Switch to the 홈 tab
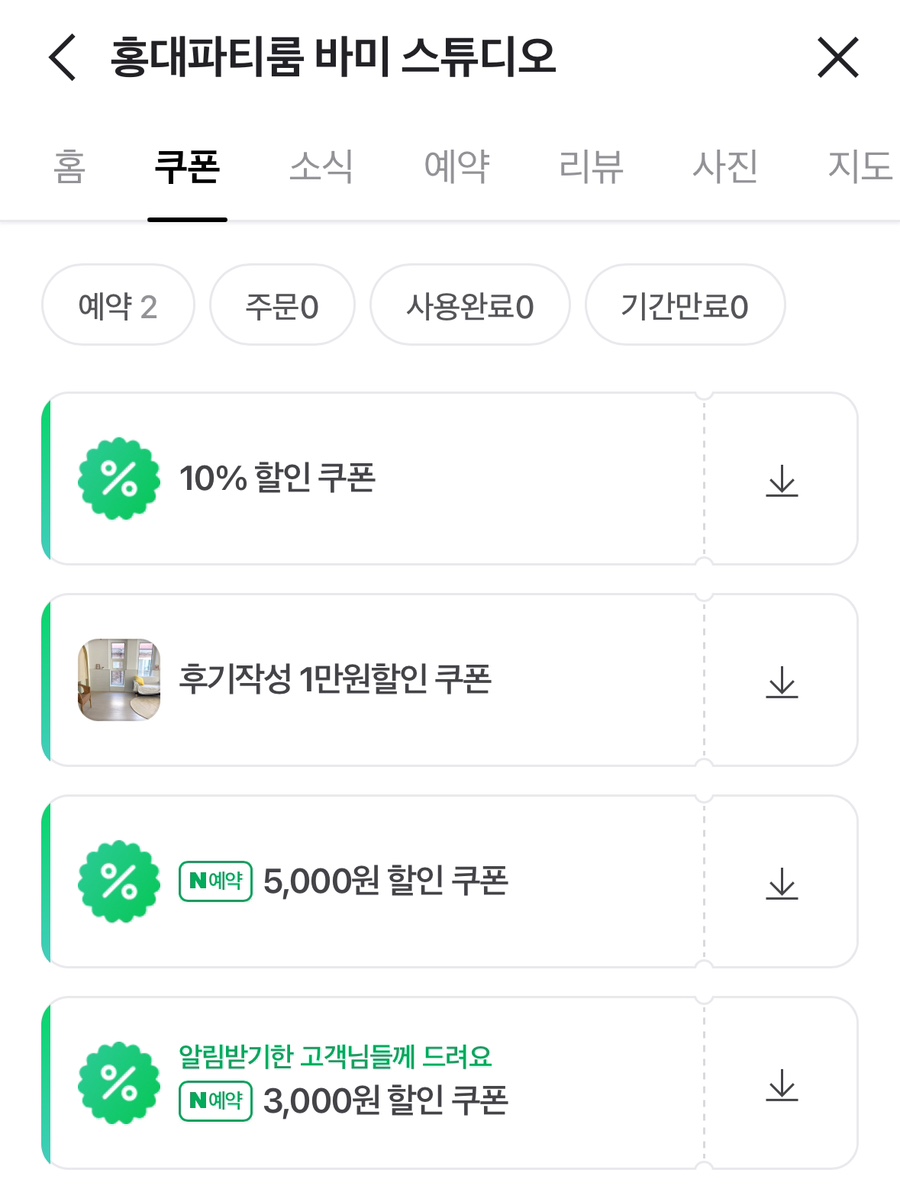This screenshot has height=1192, width=900. point(69,167)
